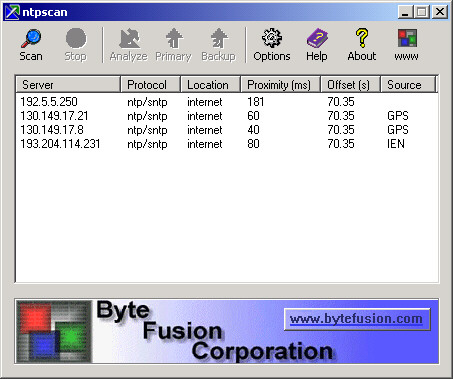Viewport: 453px width, 379px height.
Task: Open Options with the gear icon
Action: tap(272, 38)
